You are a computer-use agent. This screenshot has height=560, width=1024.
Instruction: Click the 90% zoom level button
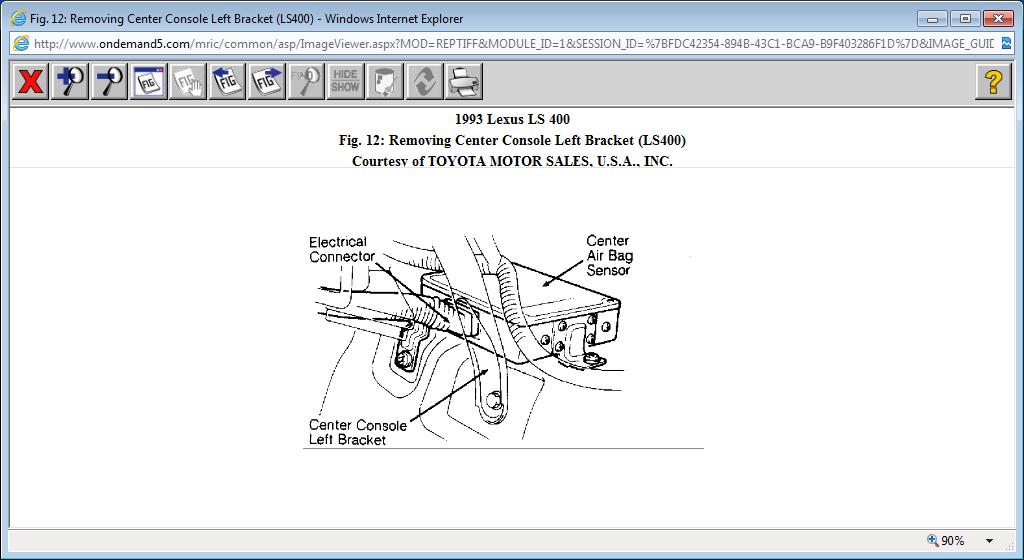coord(946,541)
